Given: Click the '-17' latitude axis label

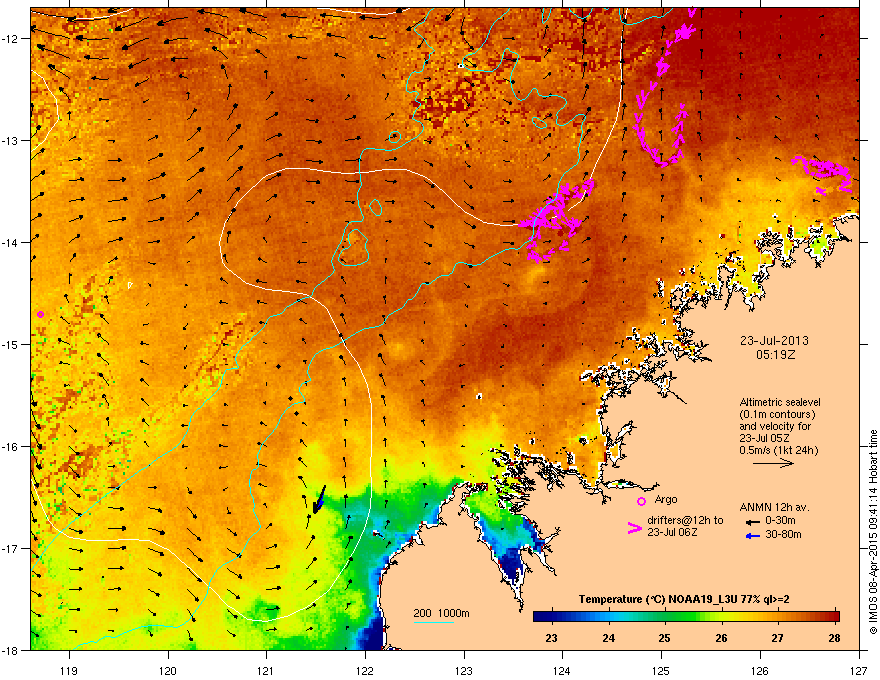Looking at the screenshot, I should (x=10, y=549).
